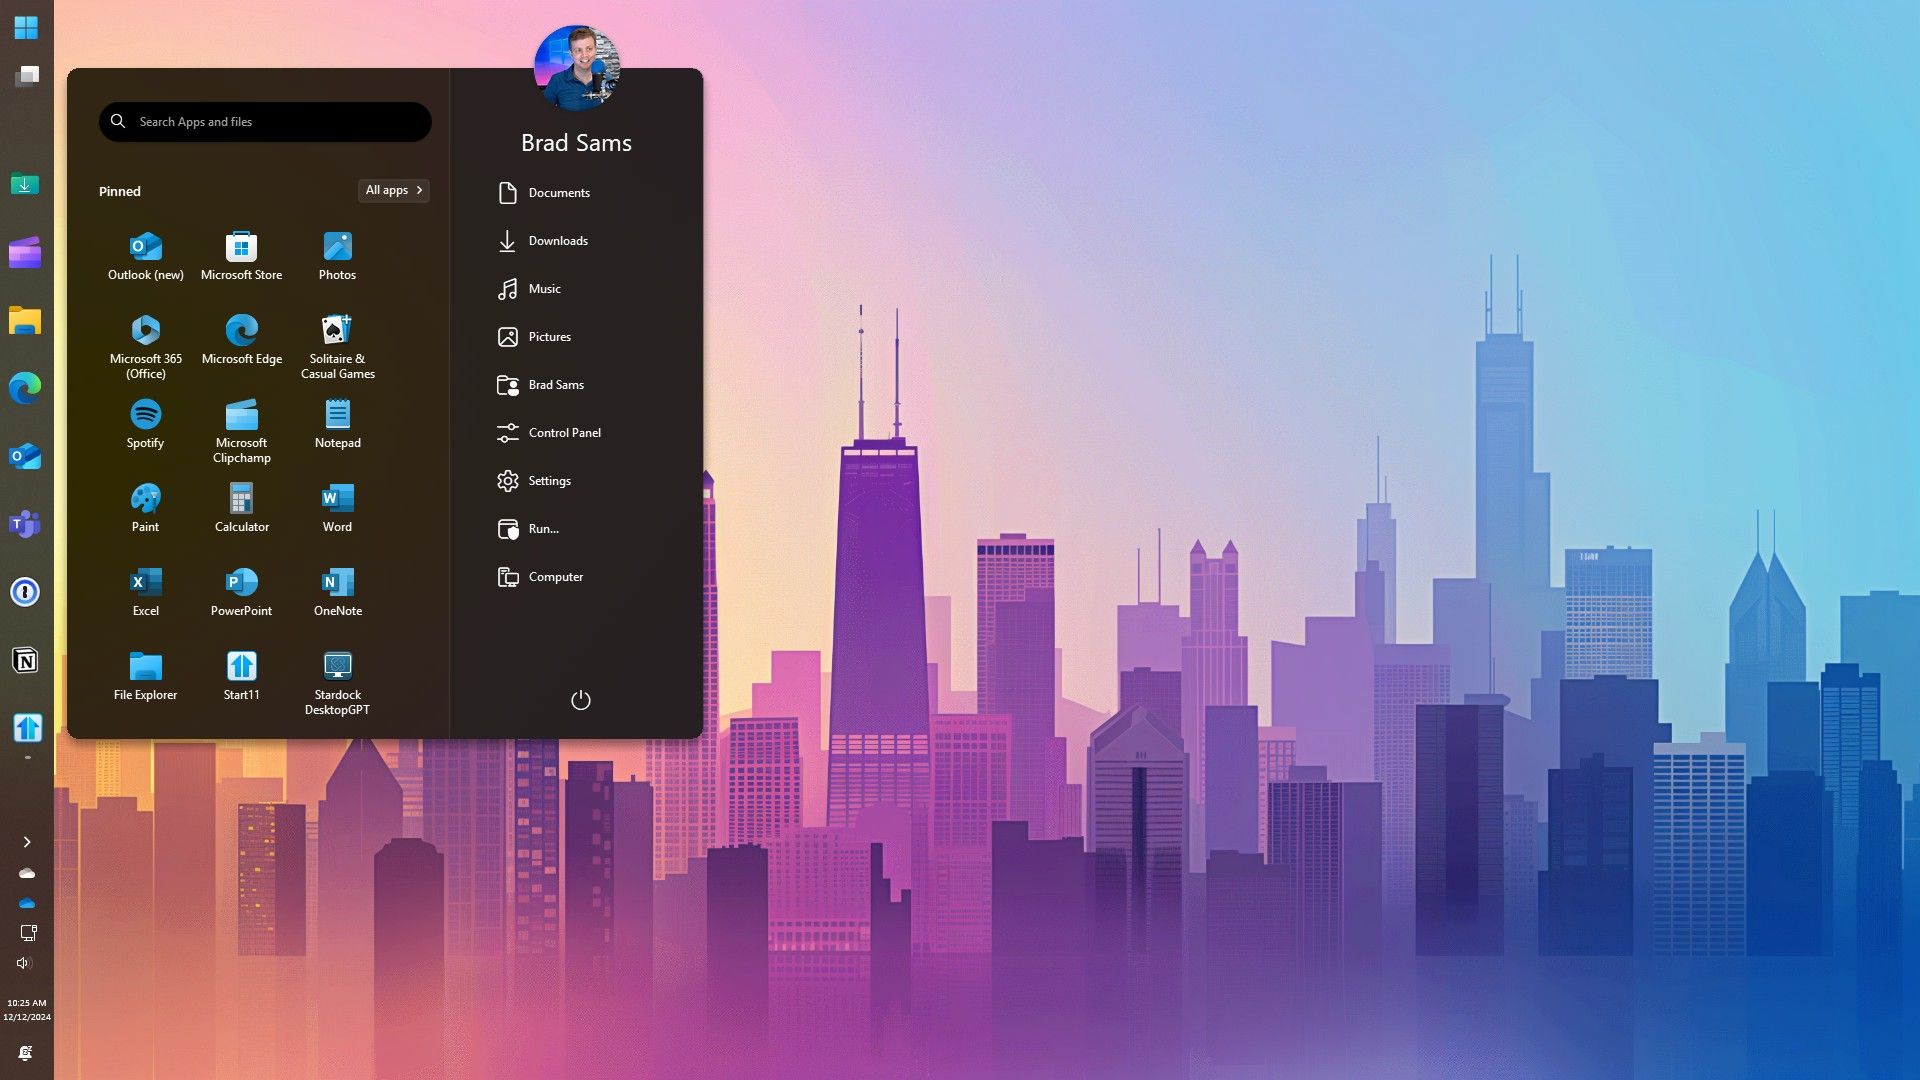Click Brad Sams user profile folder

pos(555,384)
